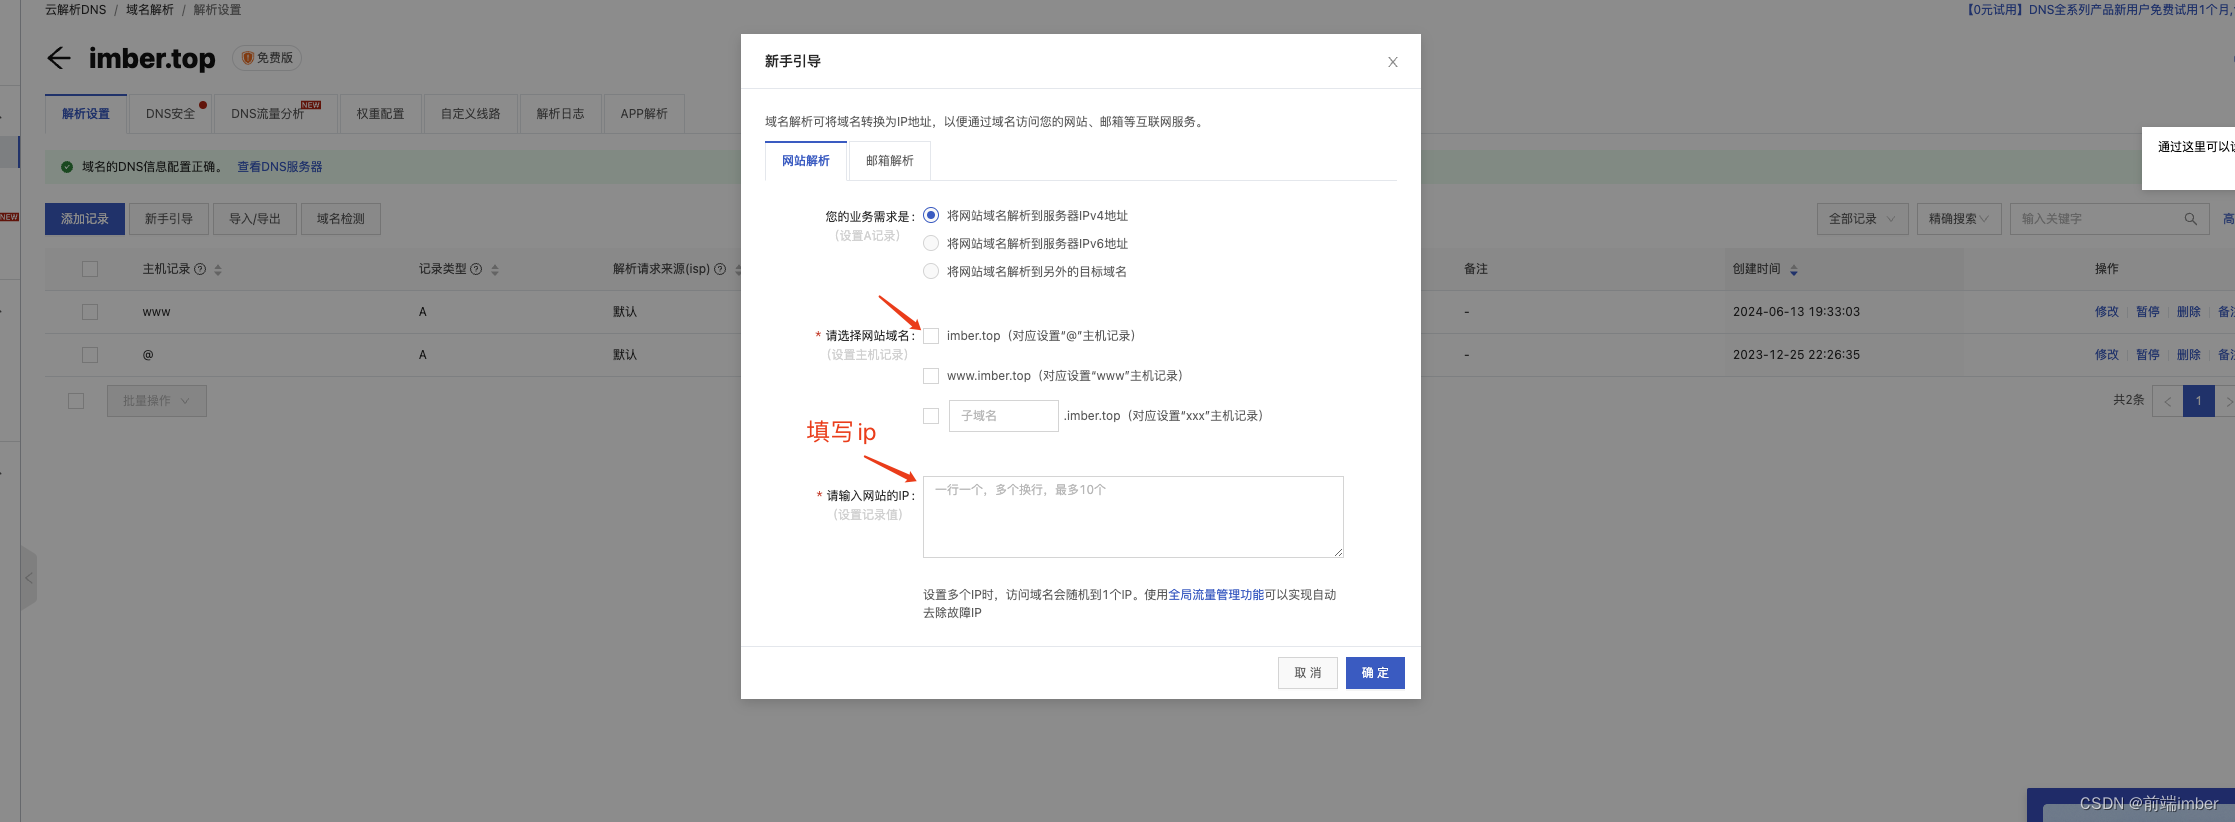Select resolve to another target domain radio
This screenshot has height=822, width=2235.
(x=931, y=271)
